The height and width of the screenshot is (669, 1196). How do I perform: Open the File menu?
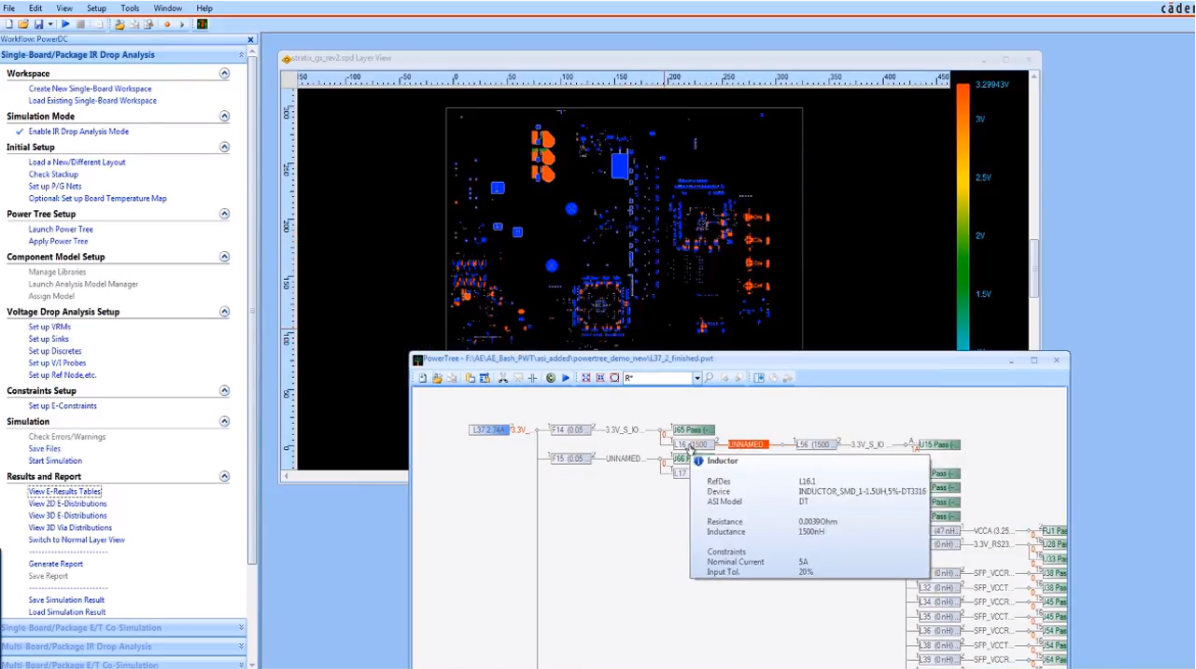(9, 8)
